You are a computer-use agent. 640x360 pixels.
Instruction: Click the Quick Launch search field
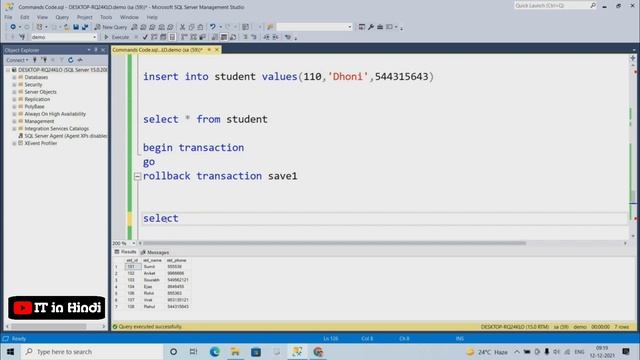click(x=551, y=6)
